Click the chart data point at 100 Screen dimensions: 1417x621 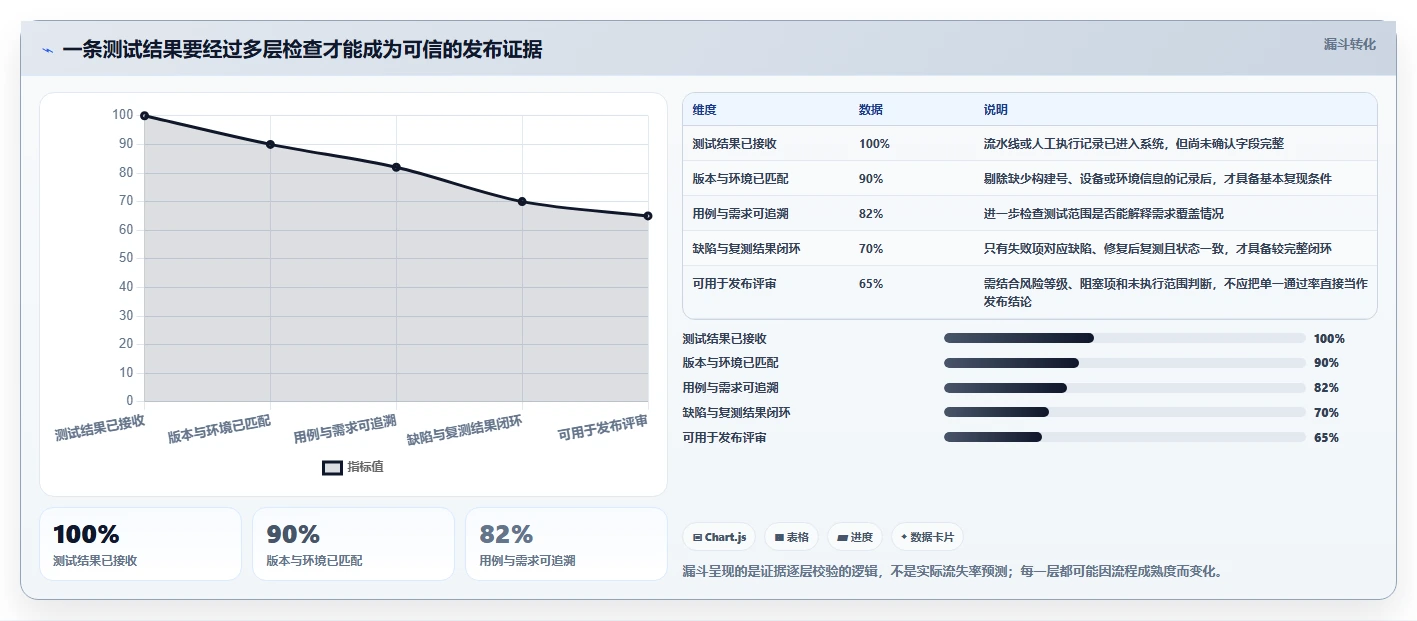(x=145, y=116)
